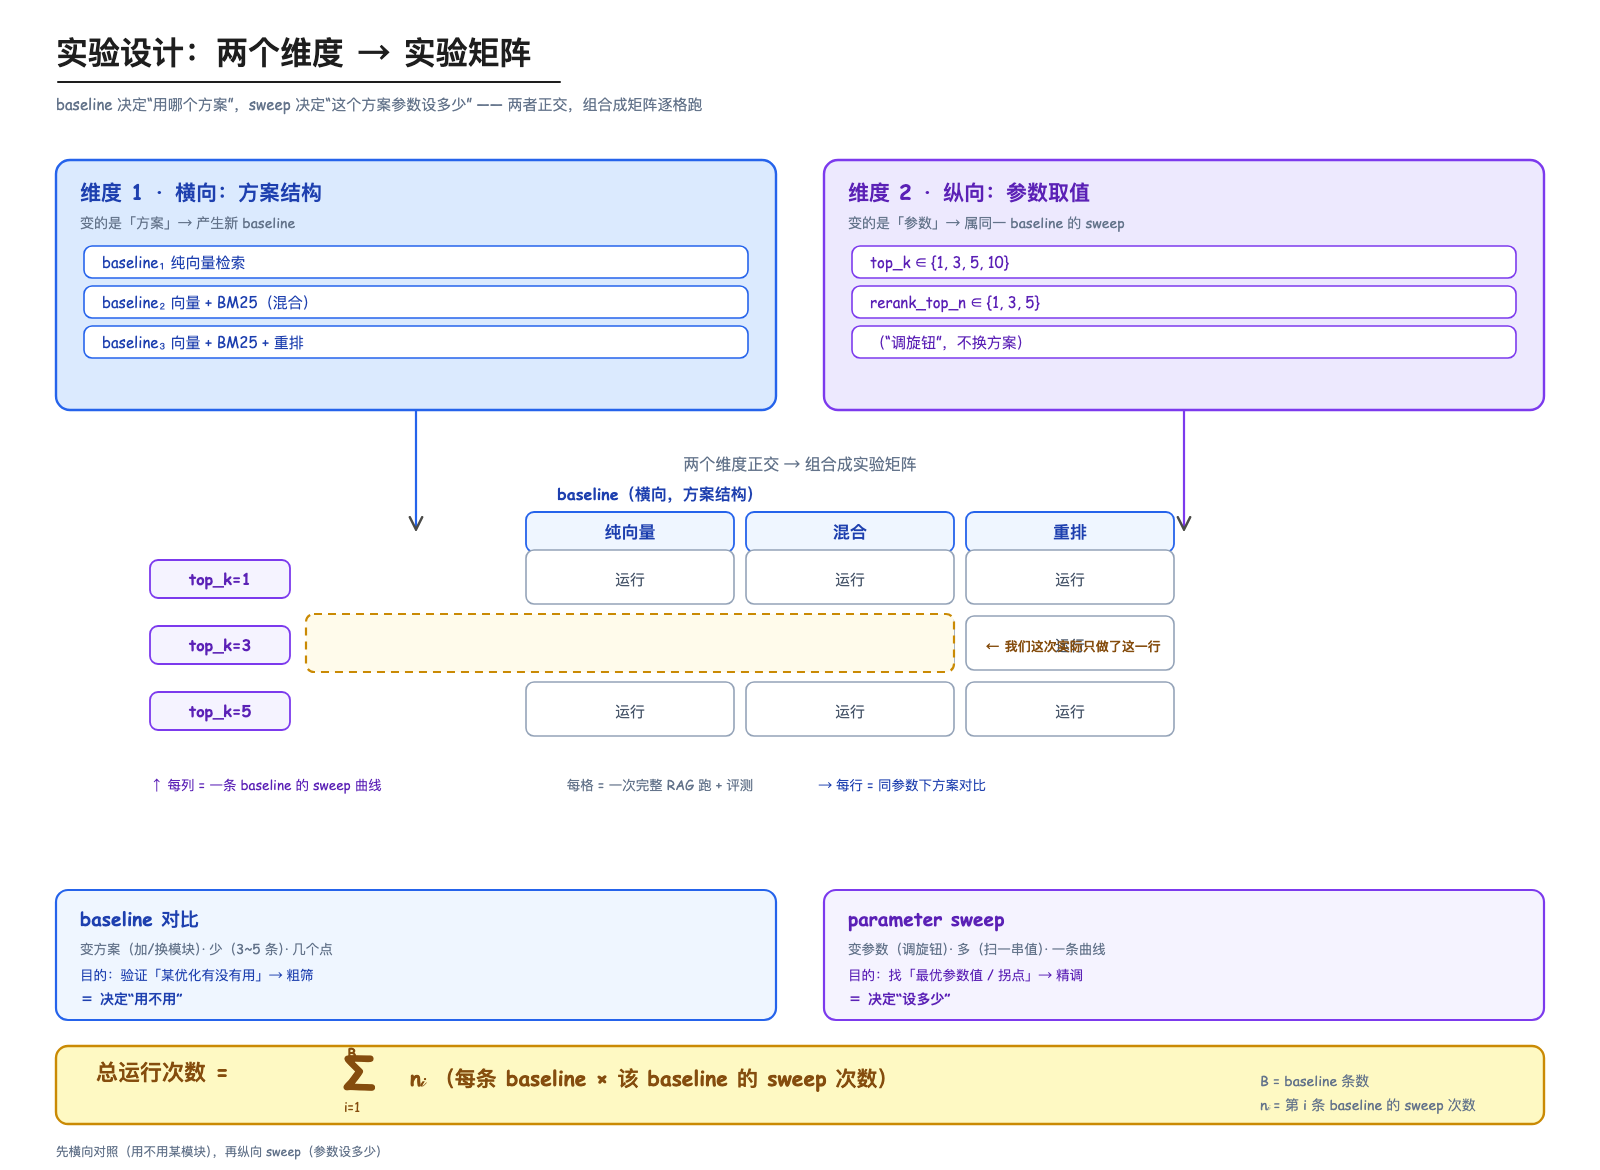
Task: Click the label "baseline（横向，方案结构）"
Action: pos(655,494)
